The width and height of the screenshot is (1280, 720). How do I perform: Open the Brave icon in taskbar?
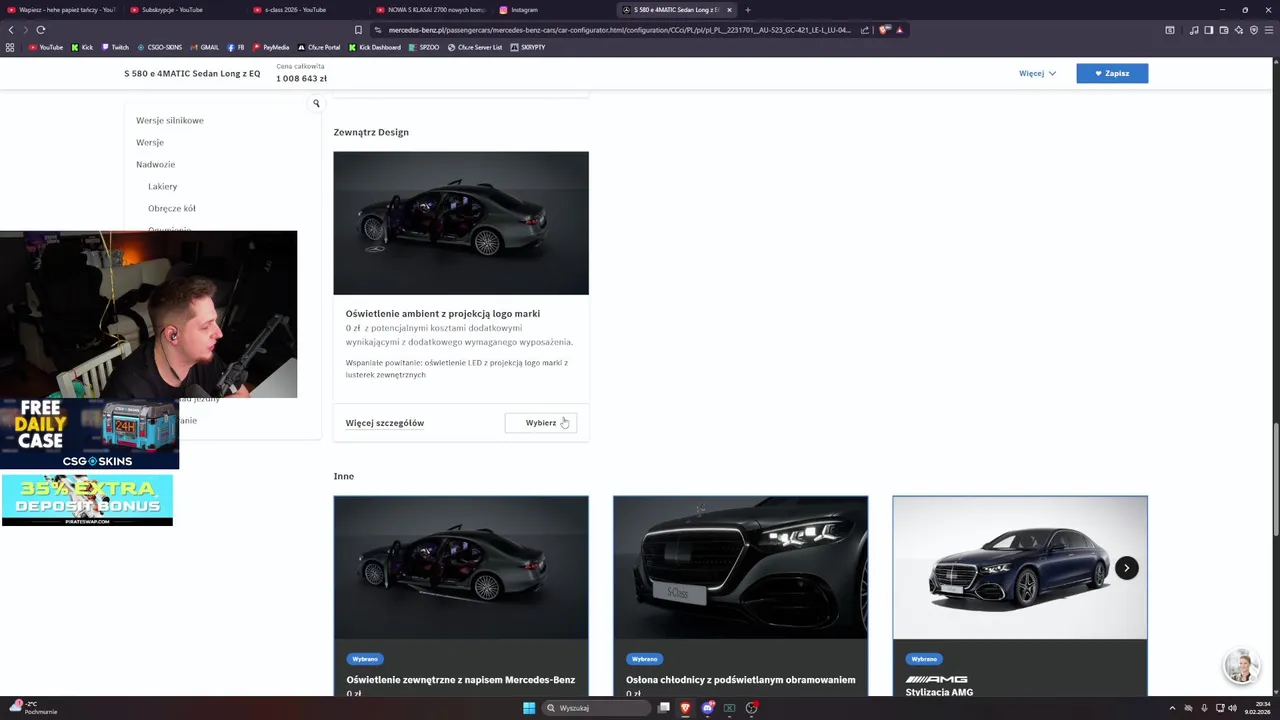click(685, 708)
